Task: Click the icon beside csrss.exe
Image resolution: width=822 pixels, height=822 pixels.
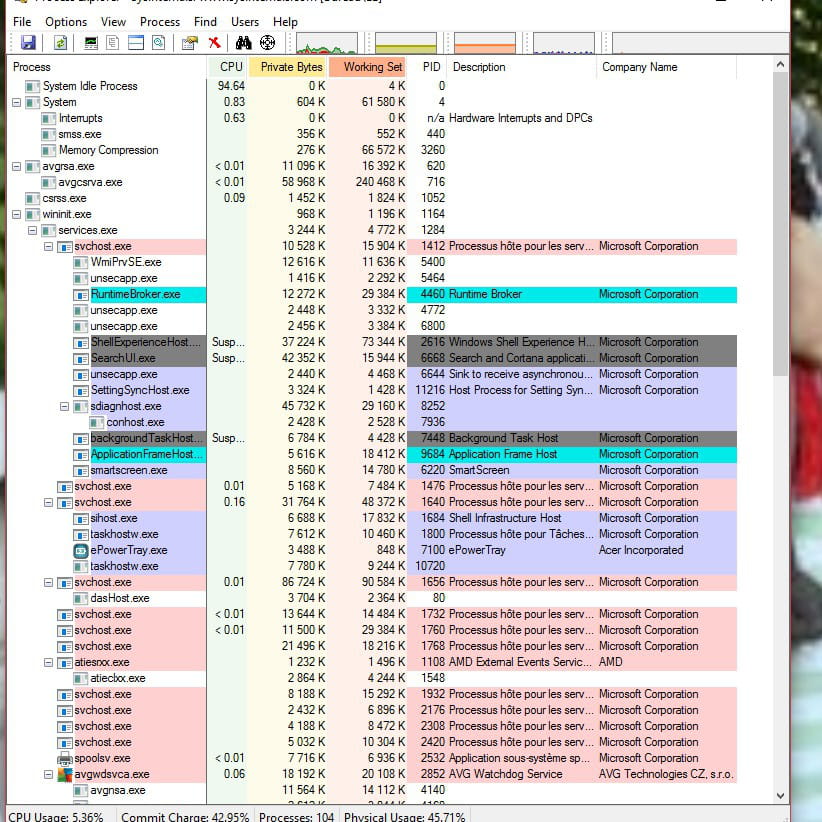Action: pos(33,199)
